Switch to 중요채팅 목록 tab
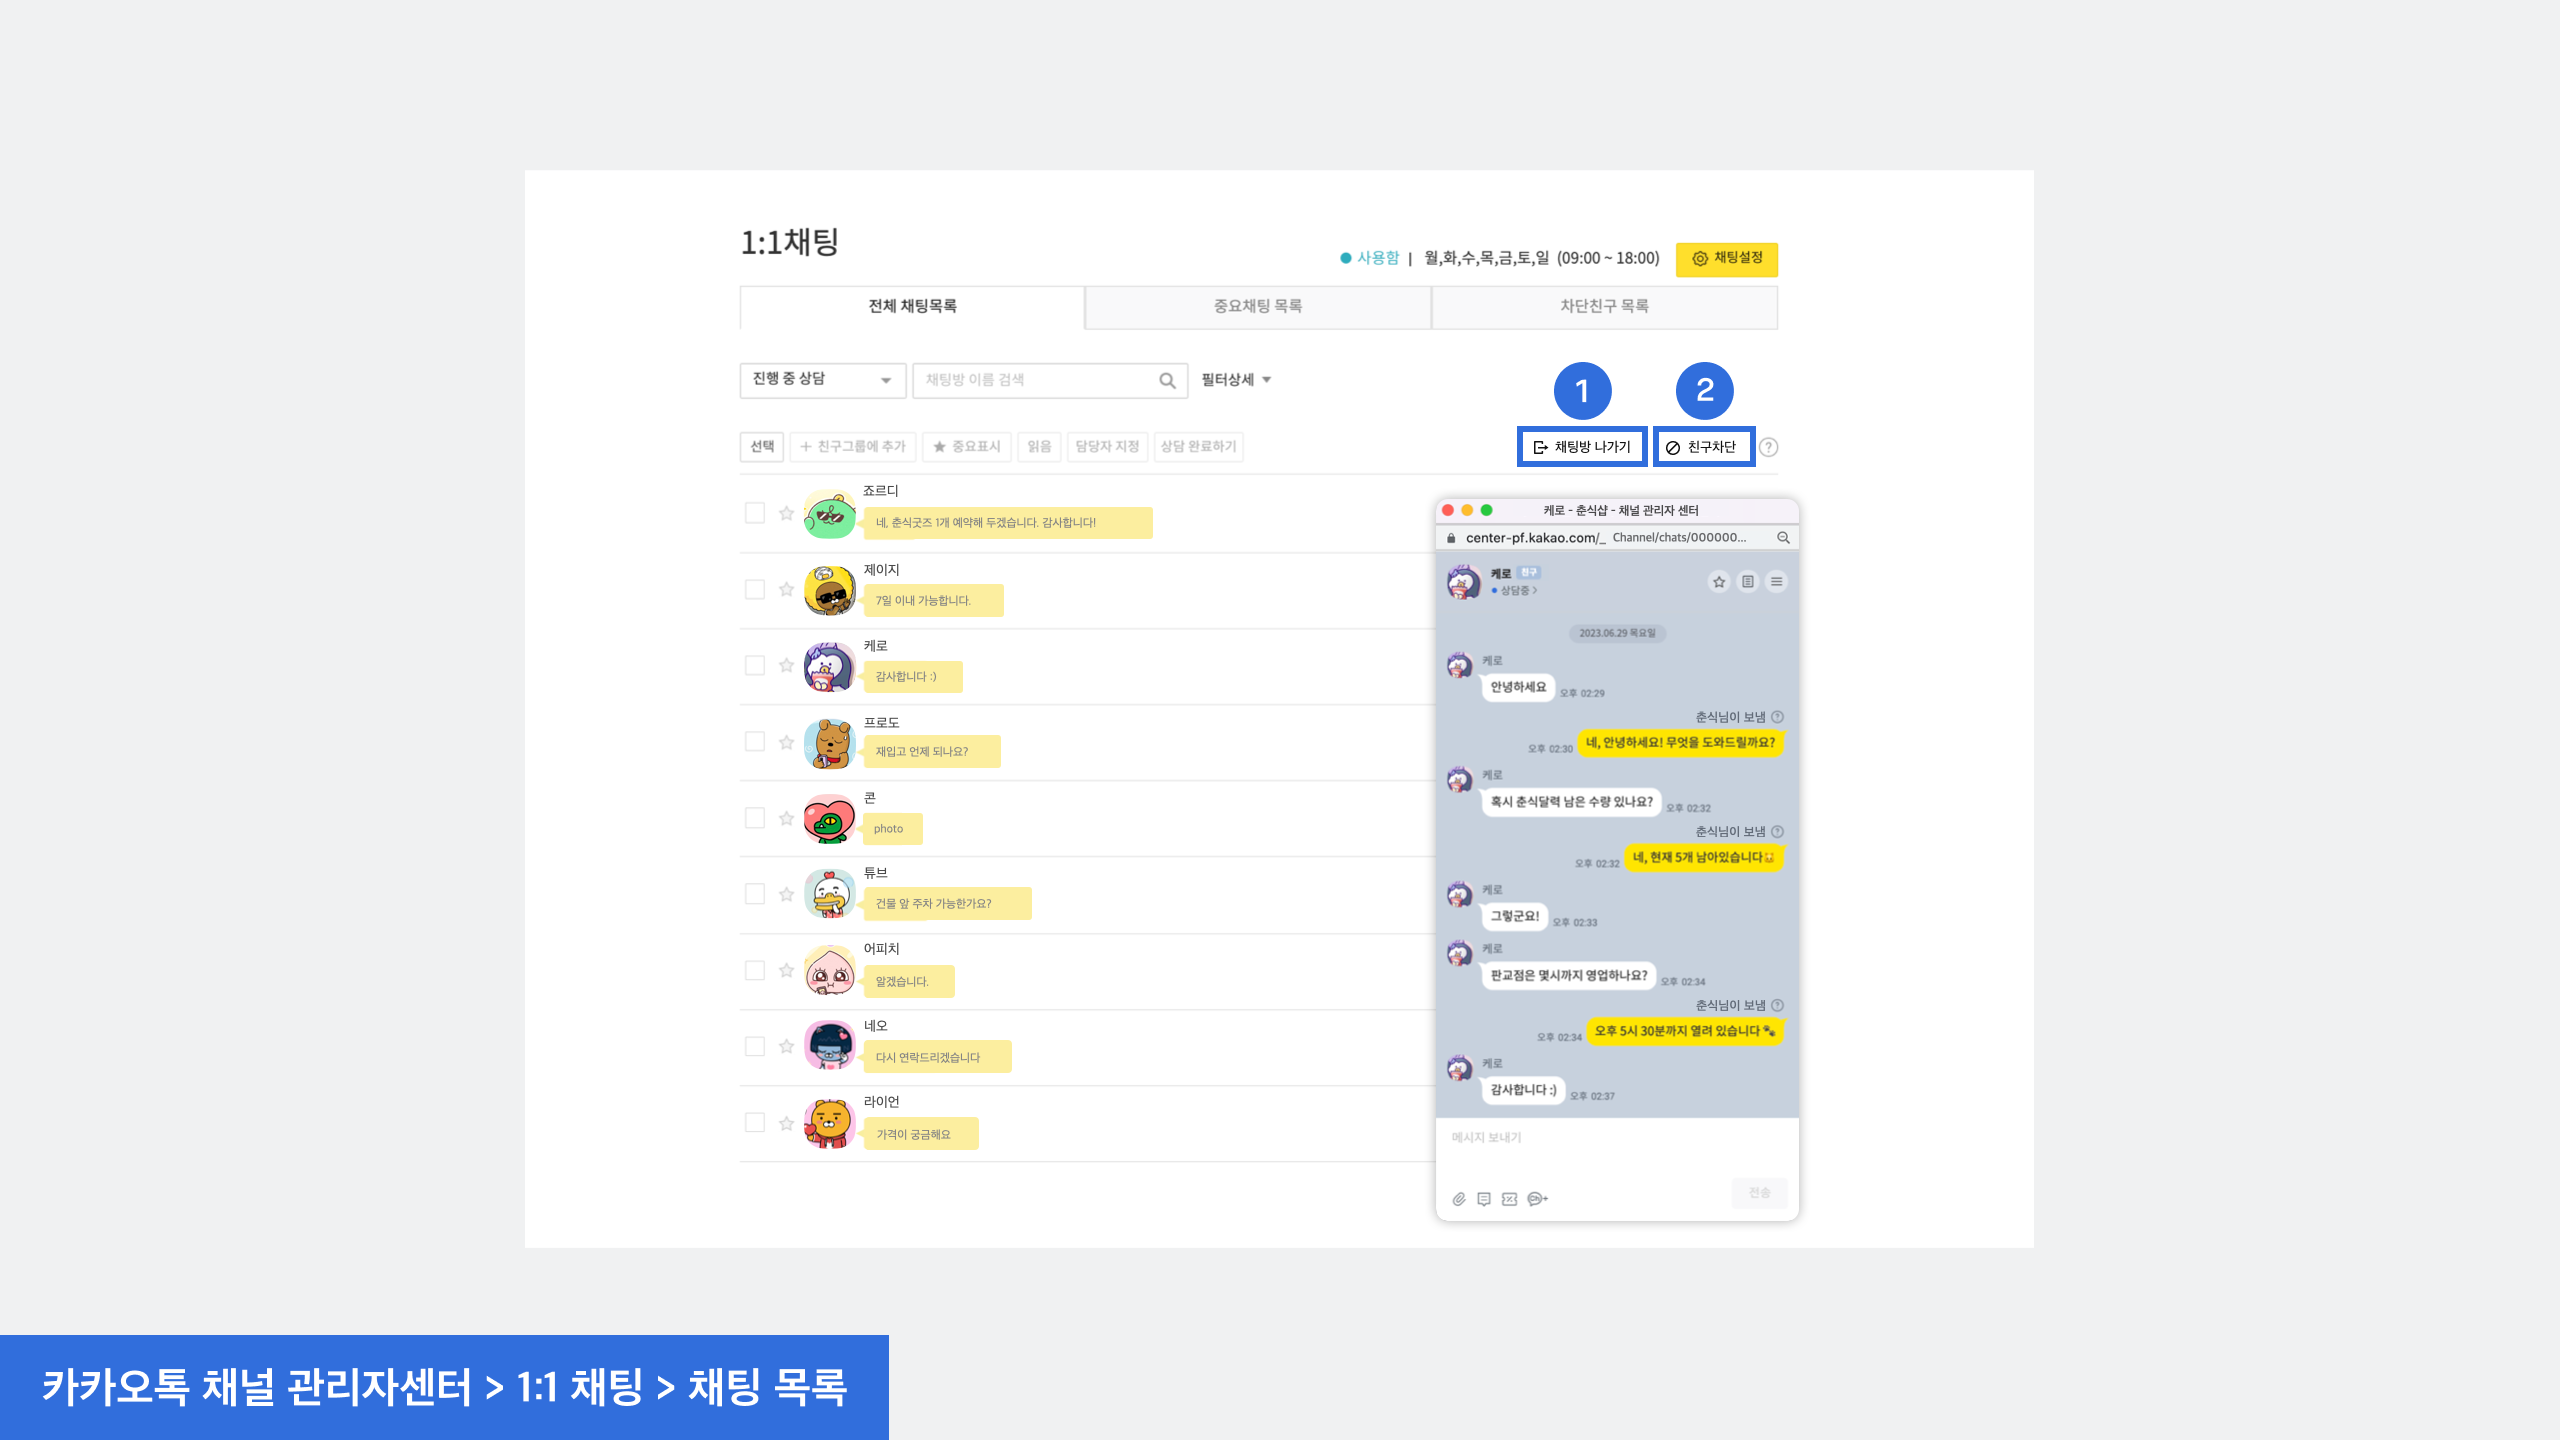This screenshot has width=2560, height=1440. 1257,307
